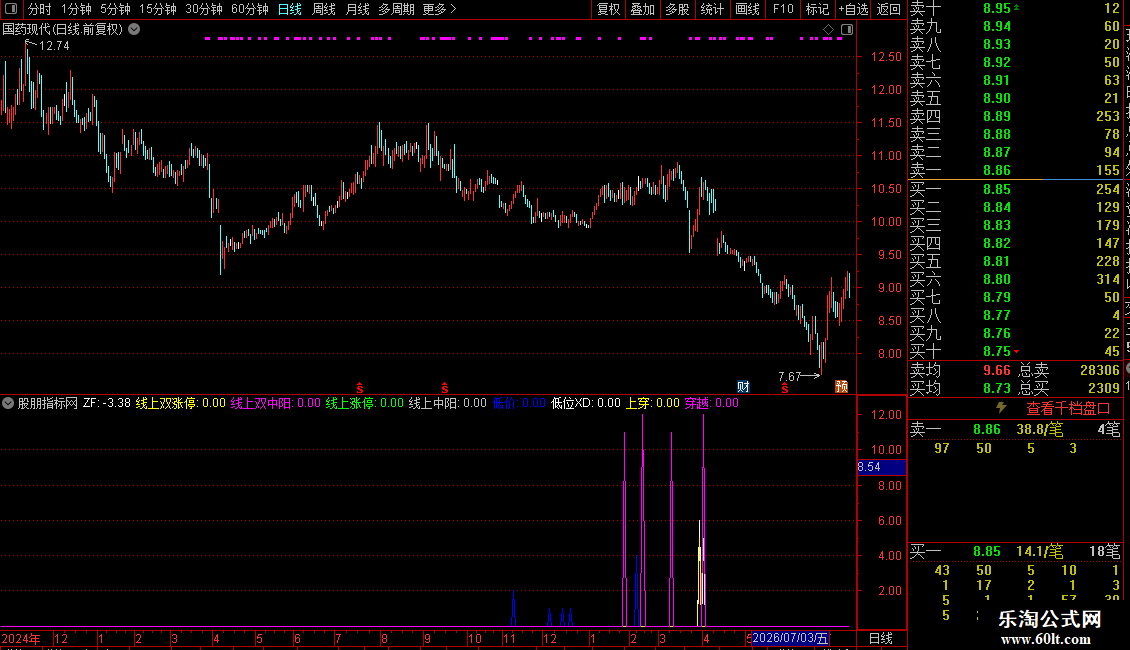The height and width of the screenshot is (650, 1130).
Task: Select the 60分钟 period
Action: click(x=250, y=9)
